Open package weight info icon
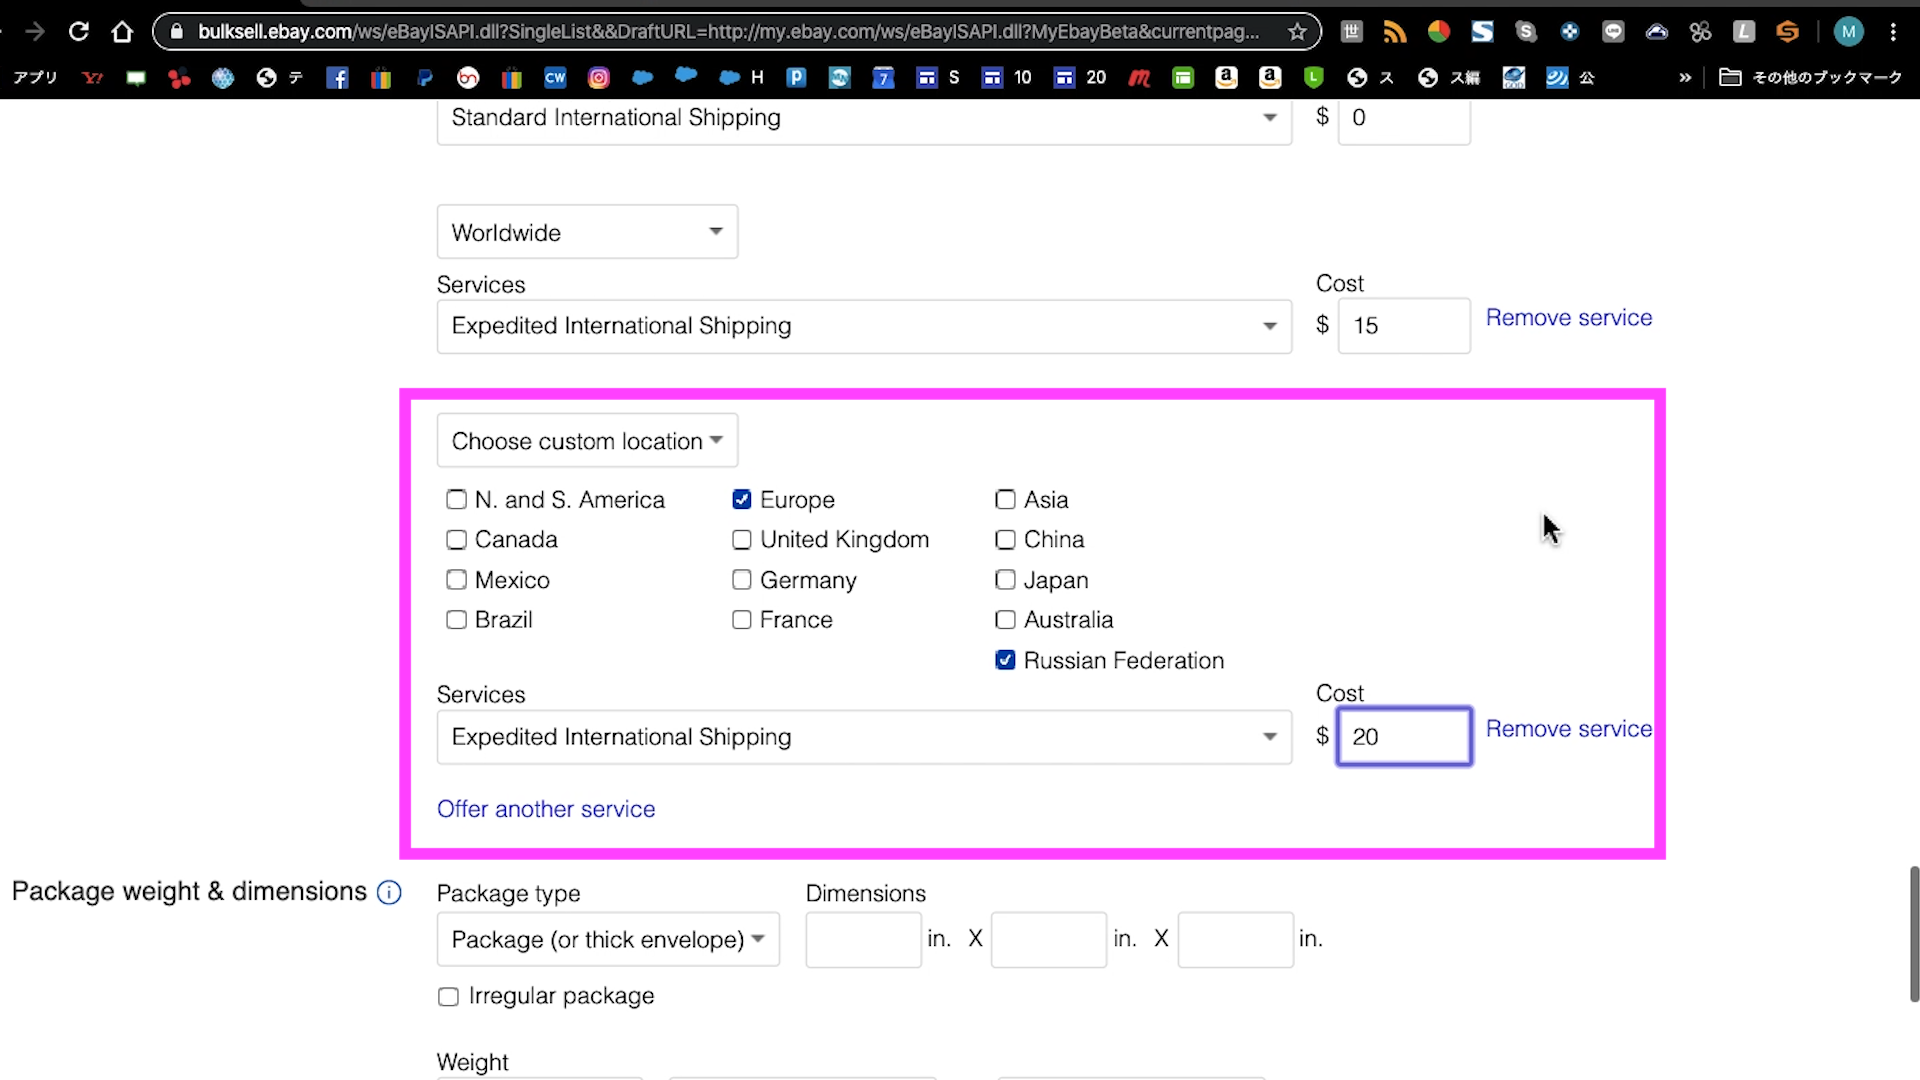This screenshot has height=1080, width=1920. [389, 893]
